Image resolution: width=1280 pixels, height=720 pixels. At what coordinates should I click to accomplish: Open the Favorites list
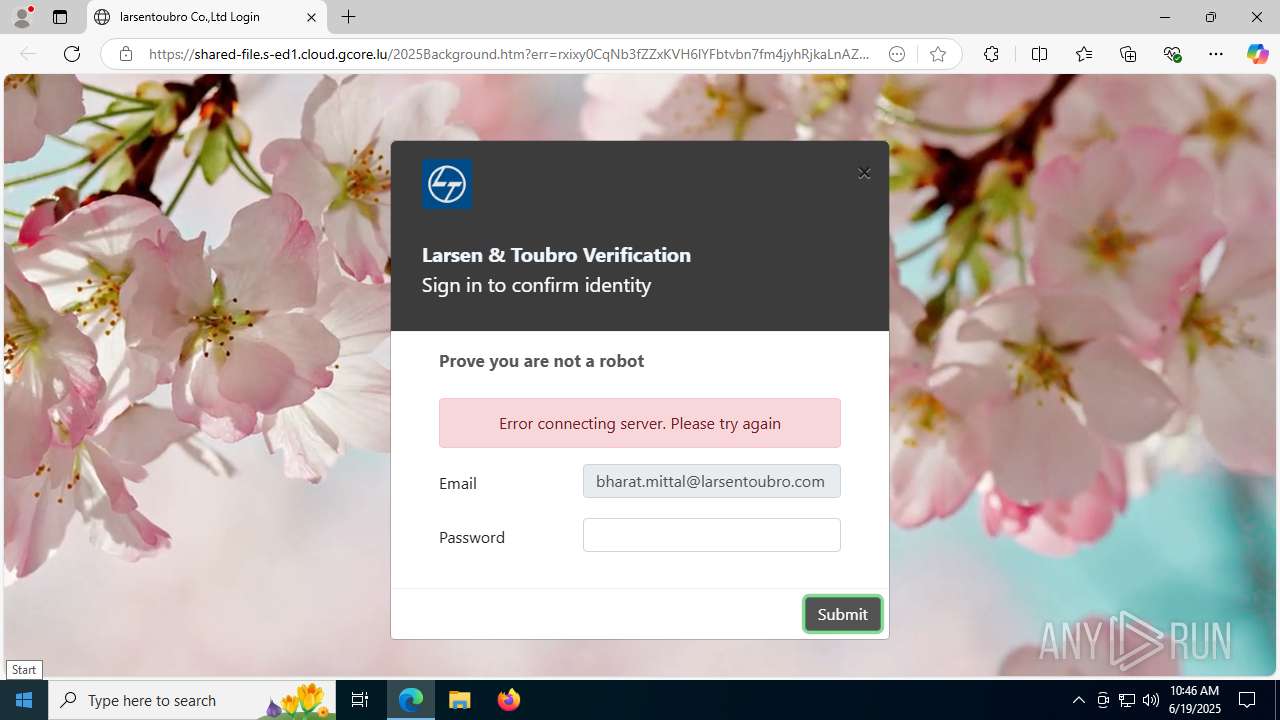coord(1084,54)
